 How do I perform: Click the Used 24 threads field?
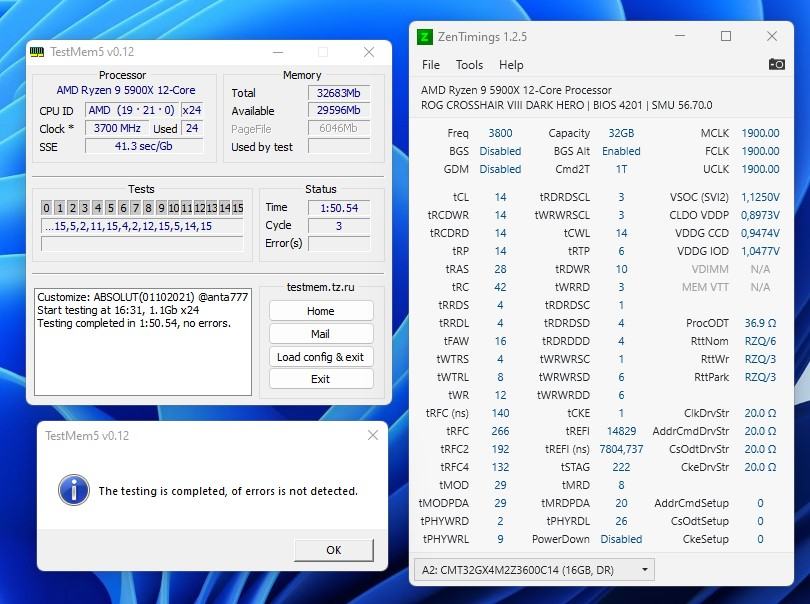tap(192, 128)
